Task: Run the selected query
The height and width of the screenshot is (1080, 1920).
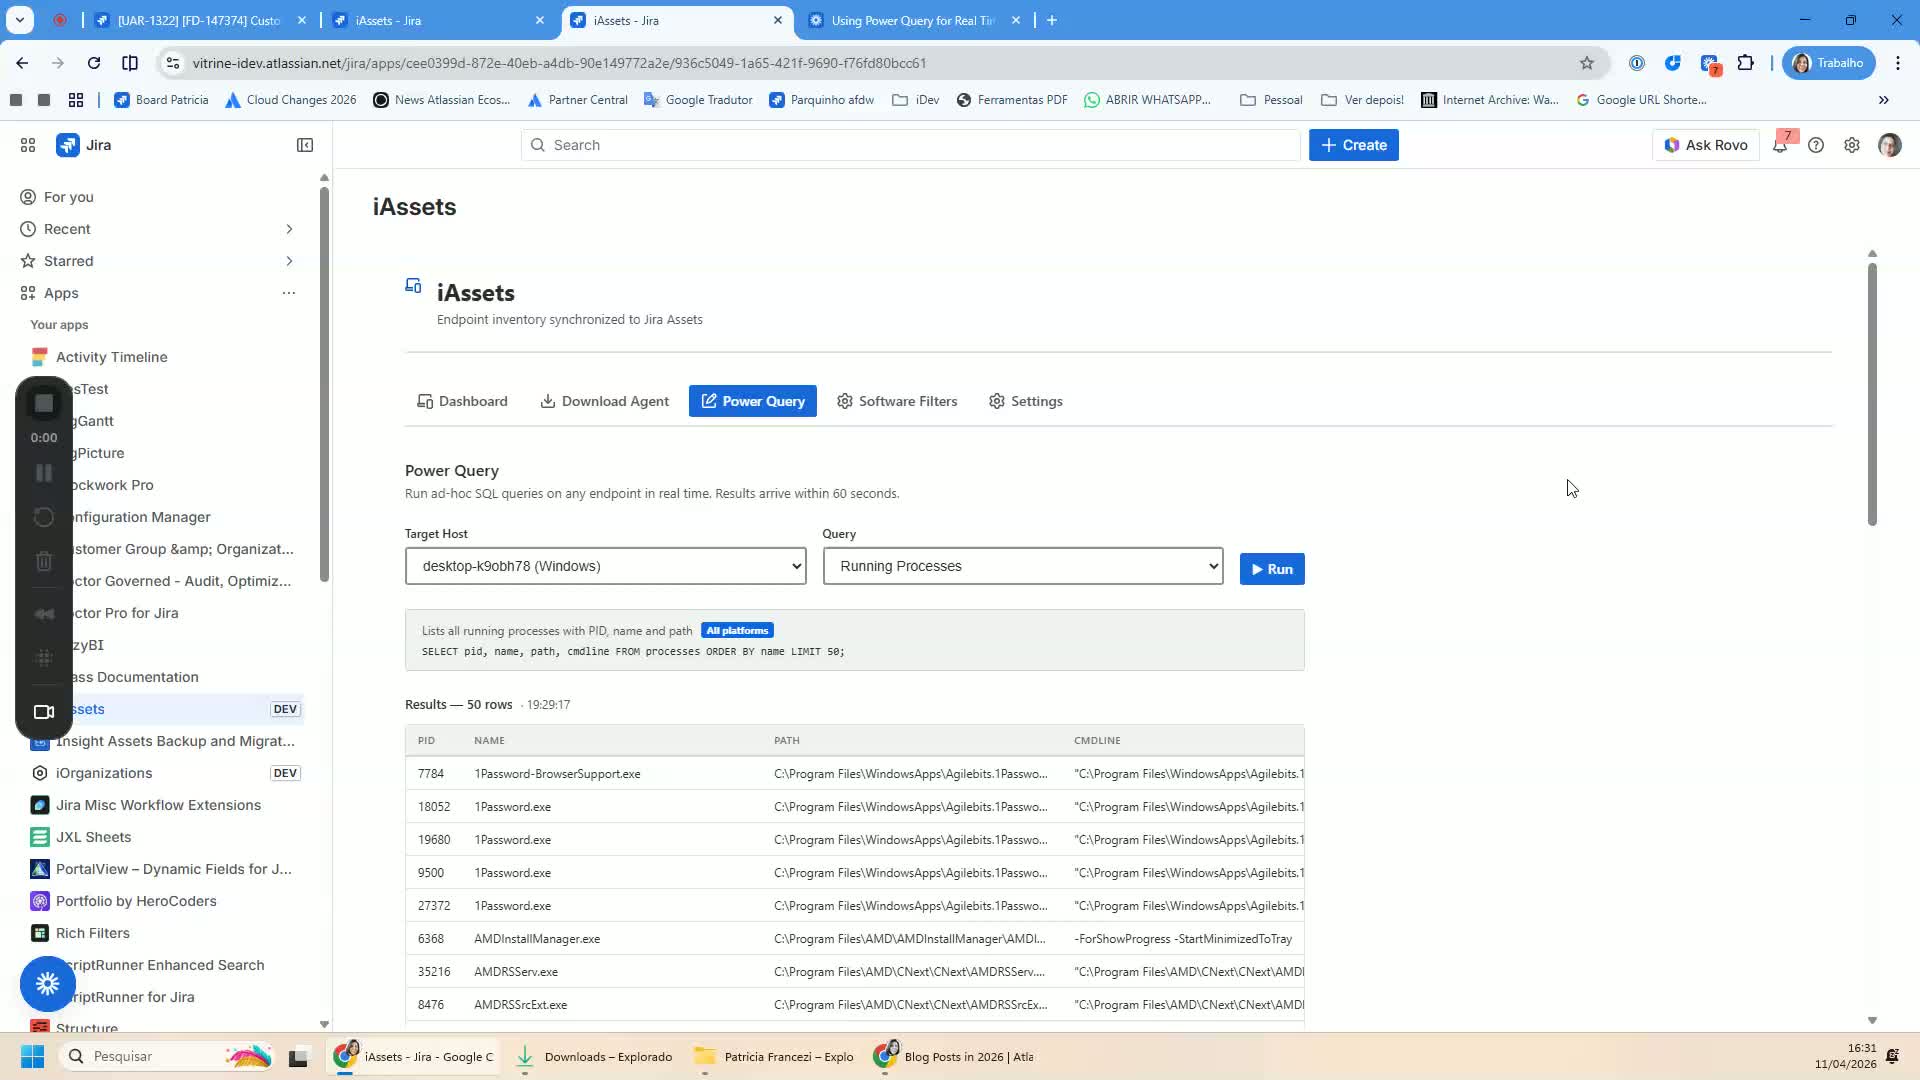Action: 1272,569
